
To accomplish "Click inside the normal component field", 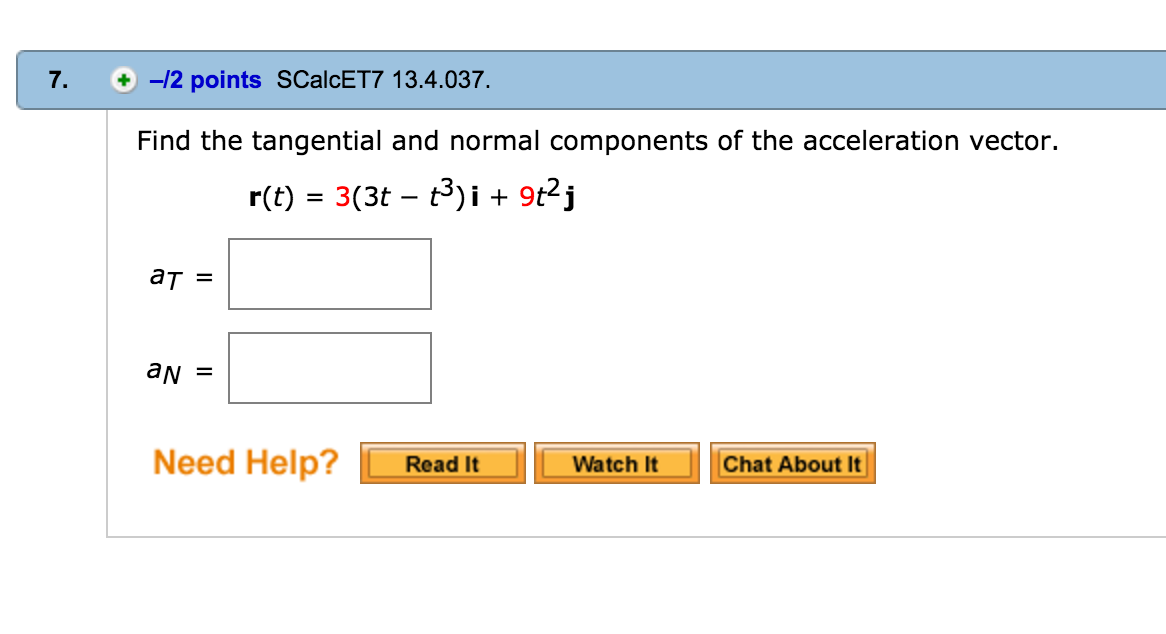I will (330, 367).
